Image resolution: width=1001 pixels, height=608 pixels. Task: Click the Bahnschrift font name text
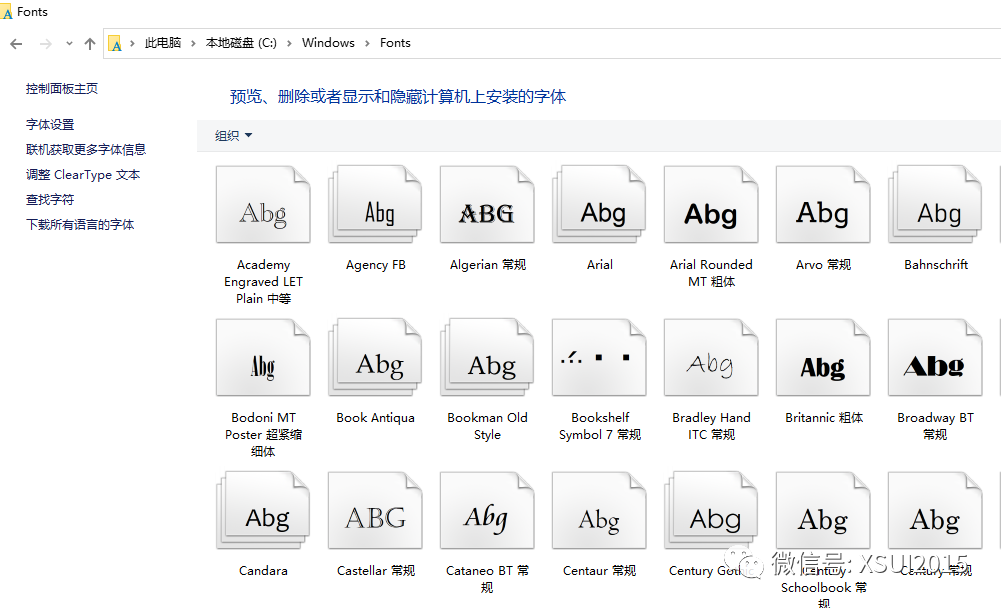[x=935, y=264]
